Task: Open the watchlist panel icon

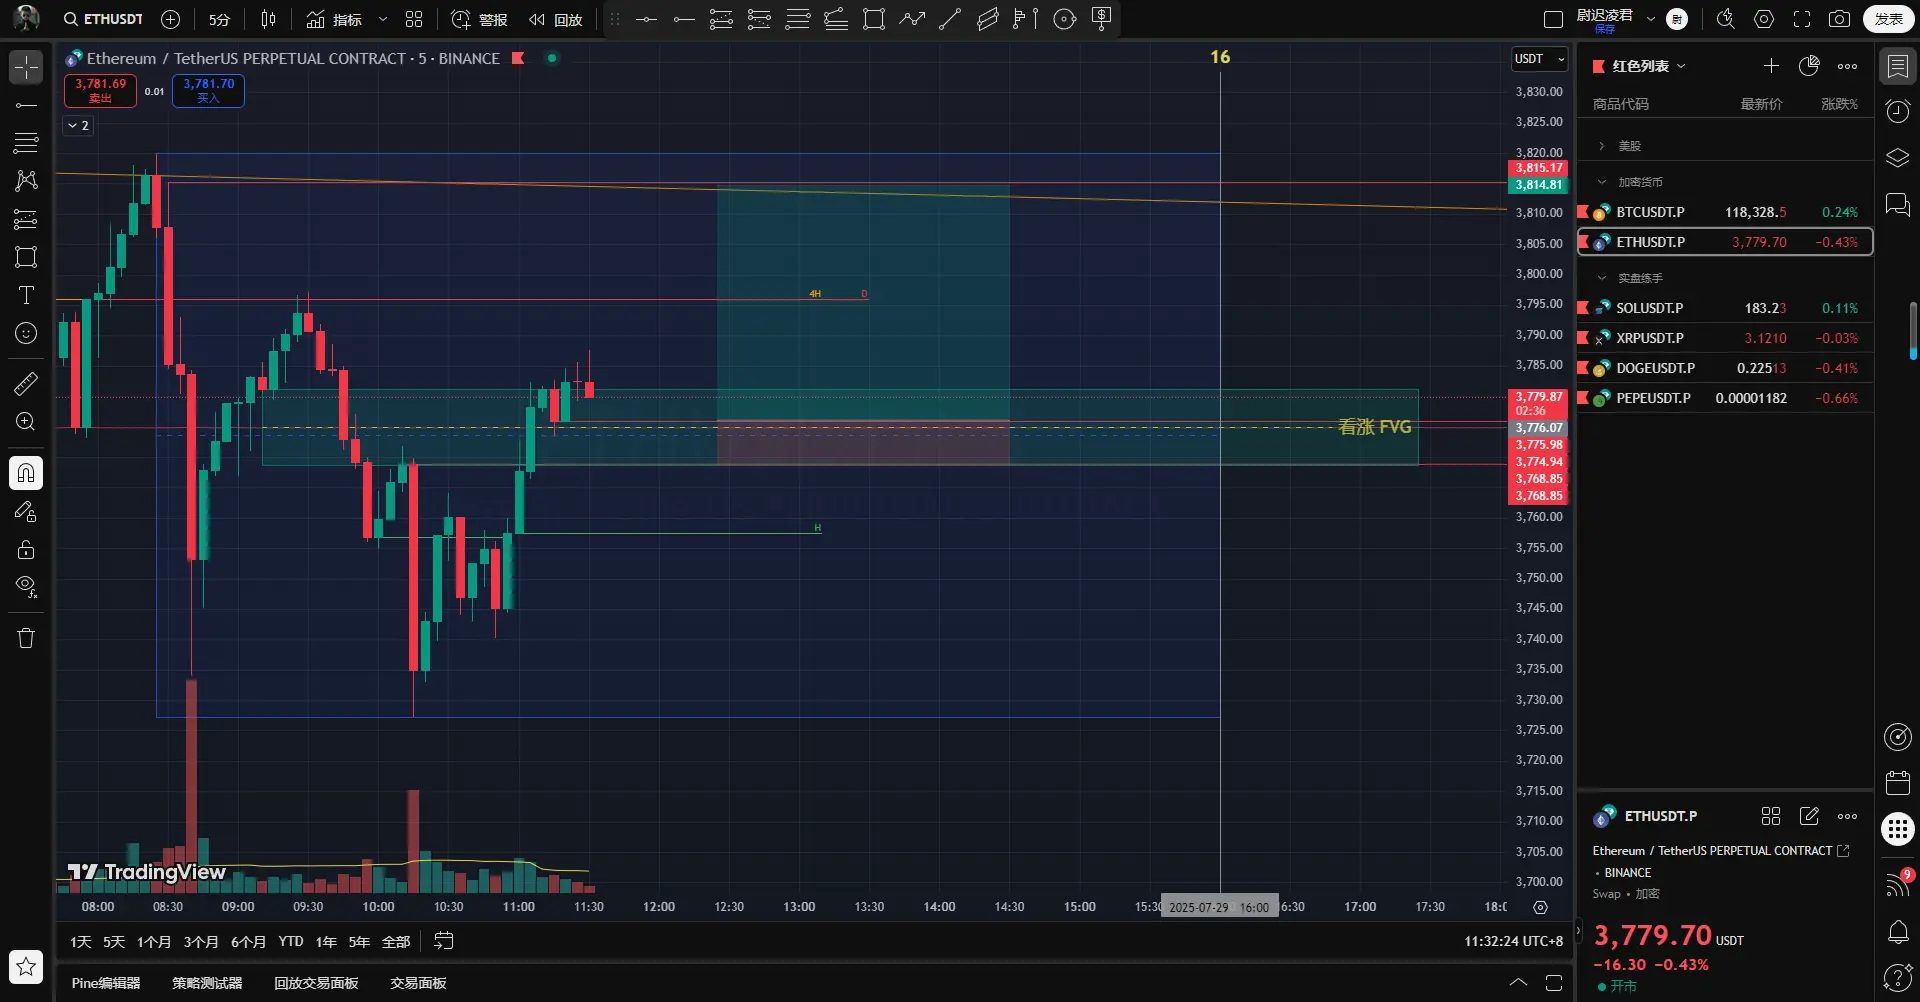Action: coord(1897,66)
